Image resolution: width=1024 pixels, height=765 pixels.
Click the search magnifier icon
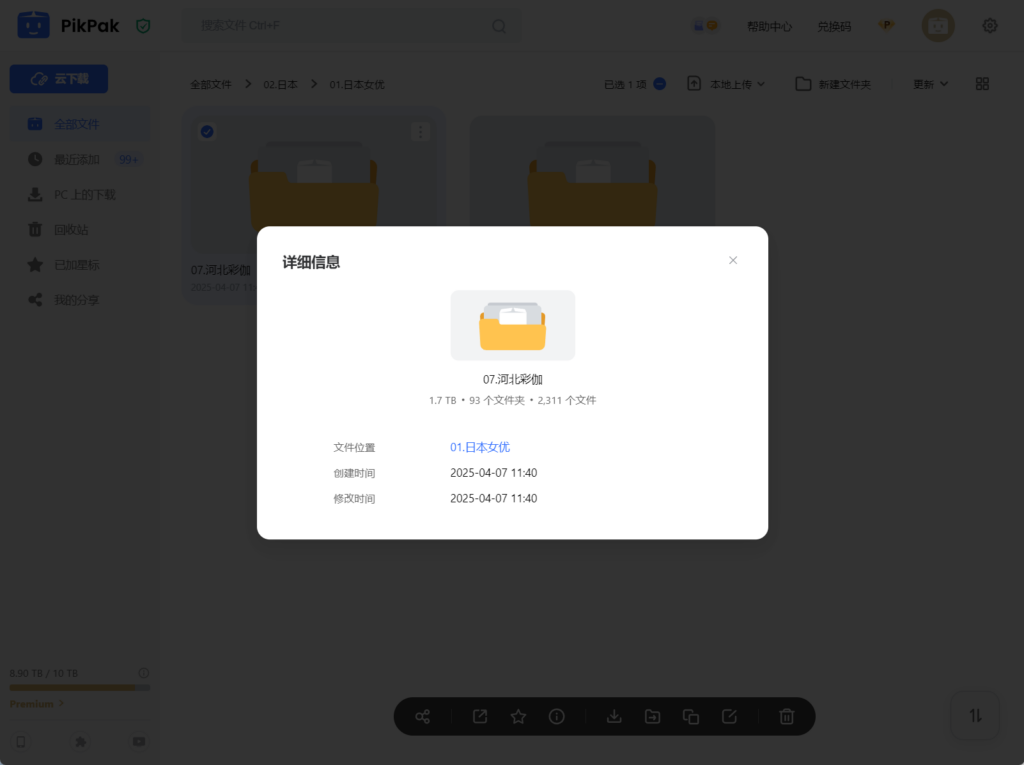click(499, 26)
